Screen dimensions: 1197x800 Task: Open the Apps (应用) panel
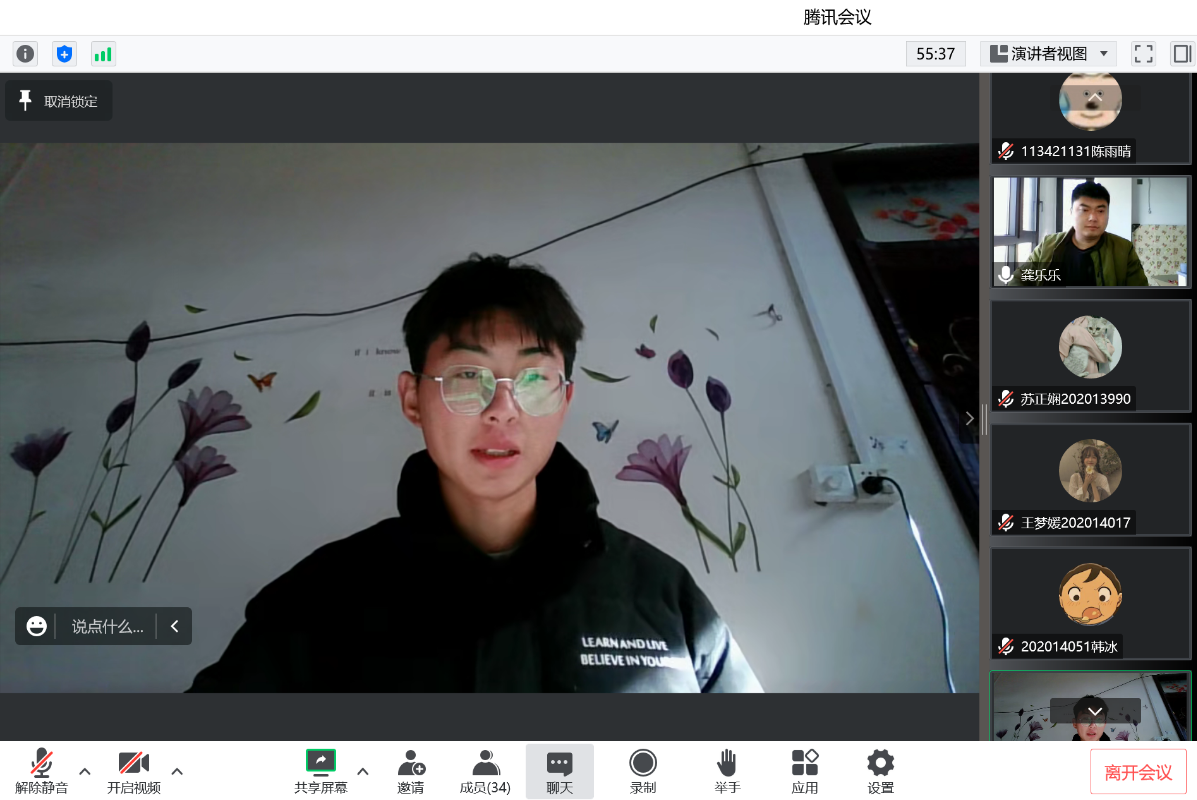coord(805,772)
